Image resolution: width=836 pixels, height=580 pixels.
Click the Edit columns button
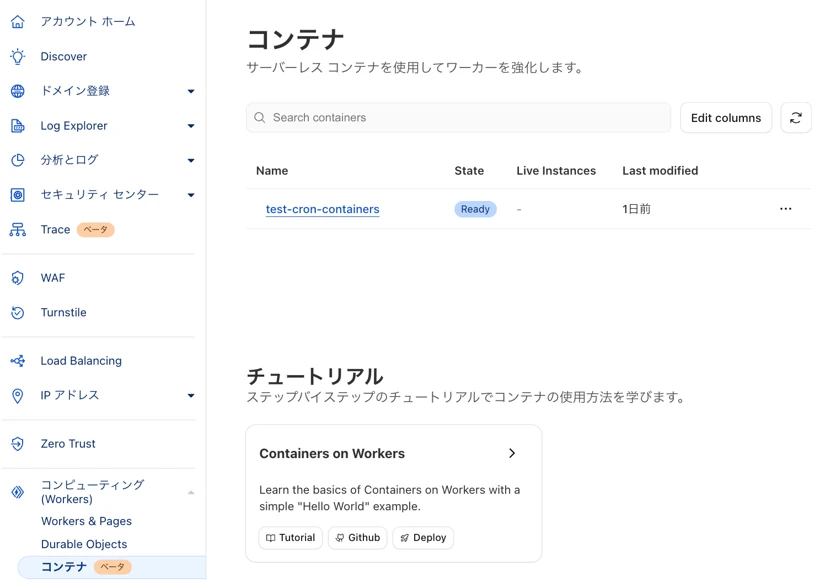(x=725, y=118)
